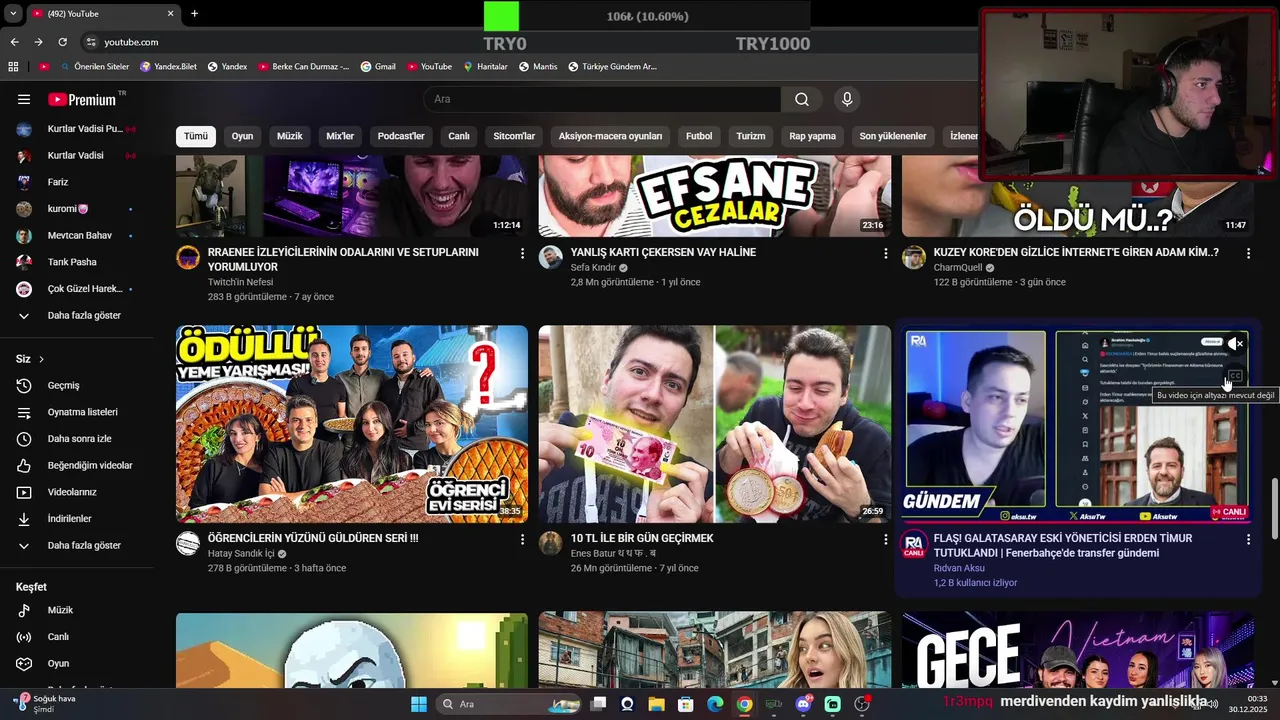
Task: Open options menu for ÖĞRENCİLERİN YÜZÜNÜ GÜLDÜREN video
Action: (522, 540)
